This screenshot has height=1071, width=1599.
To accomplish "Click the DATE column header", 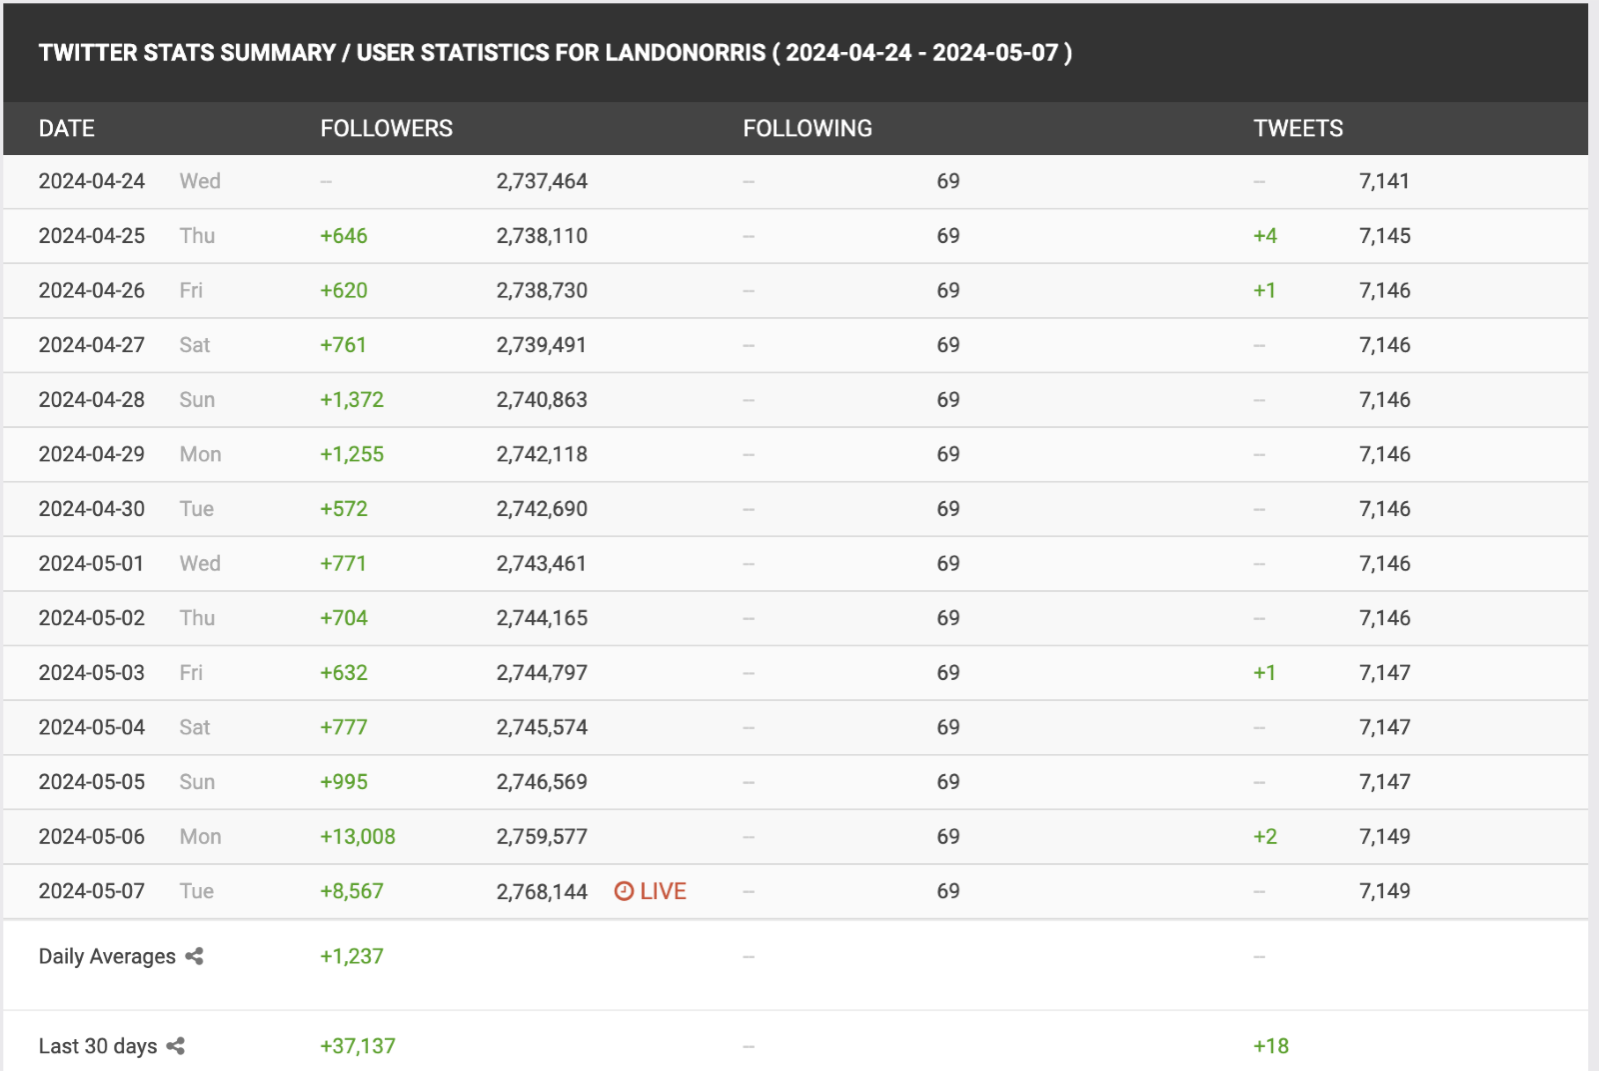I will click(67, 129).
